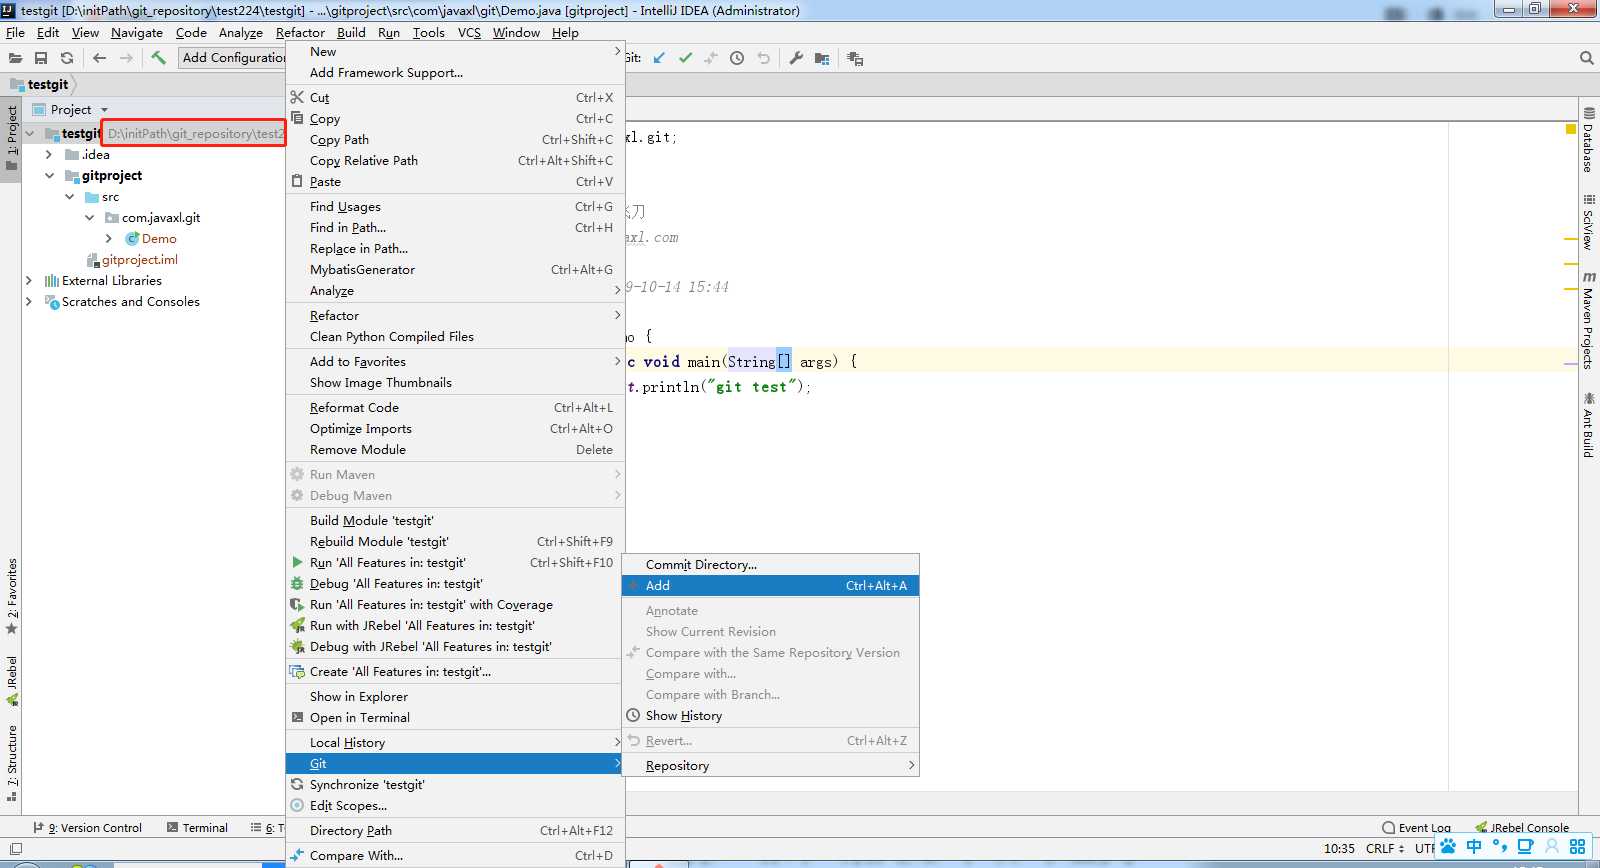1600x868 pixels.
Task: Choose Reformat Code menu entry
Action: point(455,407)
